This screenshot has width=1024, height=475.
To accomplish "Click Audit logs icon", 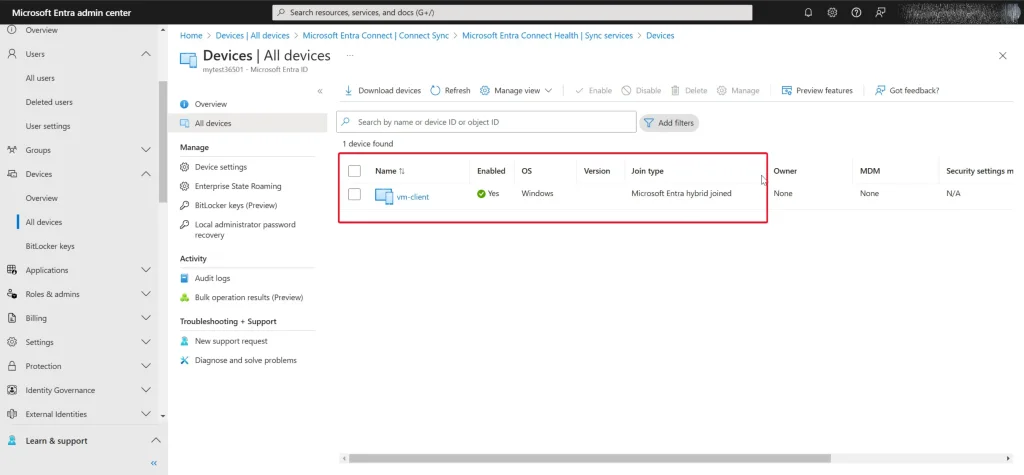I will [x=184, y=278].
